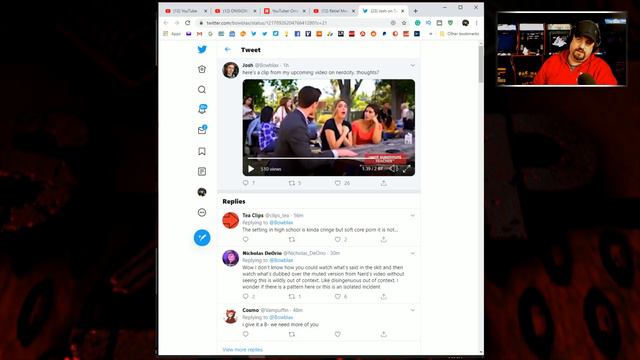The width and height of the screenshot is (640, 360).
Task: Open options chevron on Cosmo's reply
Action: pyautogui.click(x=413, y=310)
